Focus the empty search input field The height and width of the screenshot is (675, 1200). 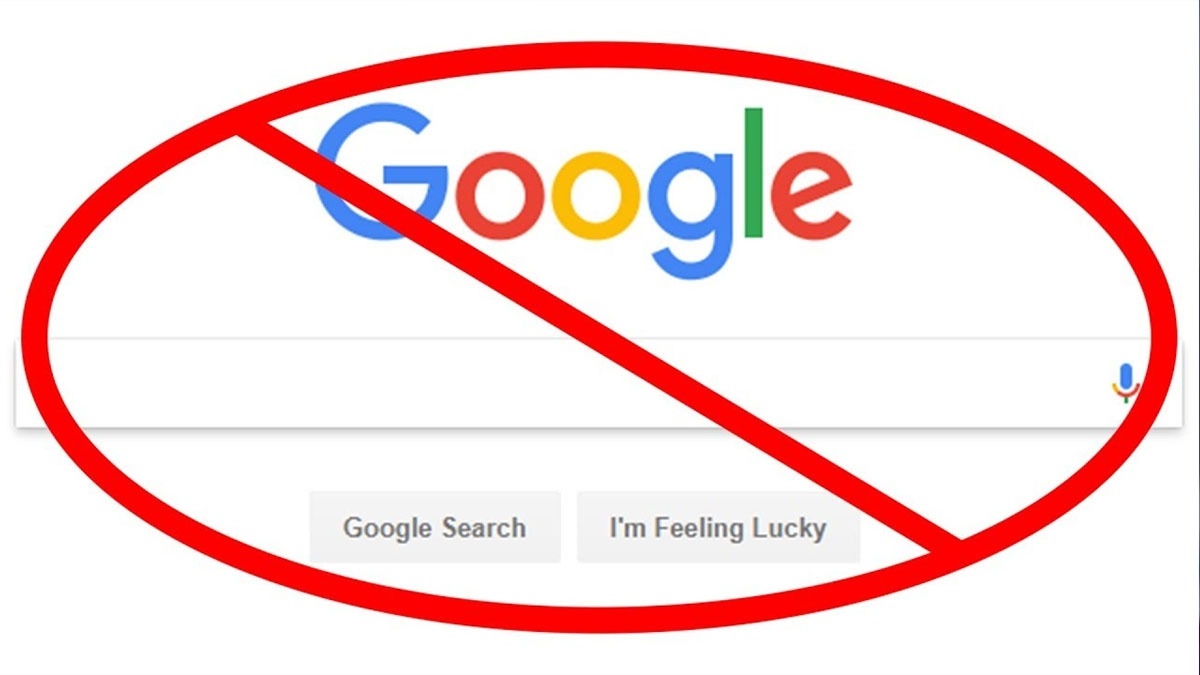tap(599, 383)
